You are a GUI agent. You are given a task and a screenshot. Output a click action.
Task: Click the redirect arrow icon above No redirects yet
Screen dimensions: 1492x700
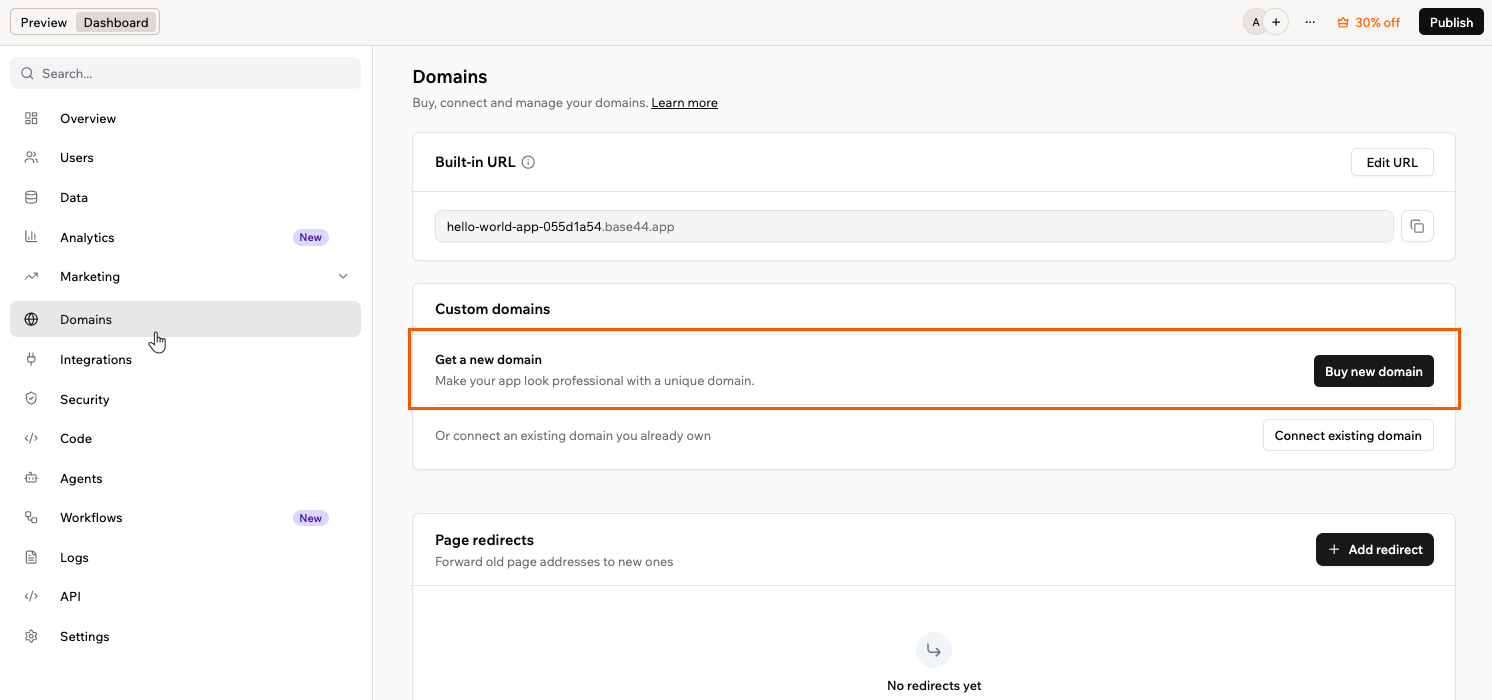tap(934, 650)
